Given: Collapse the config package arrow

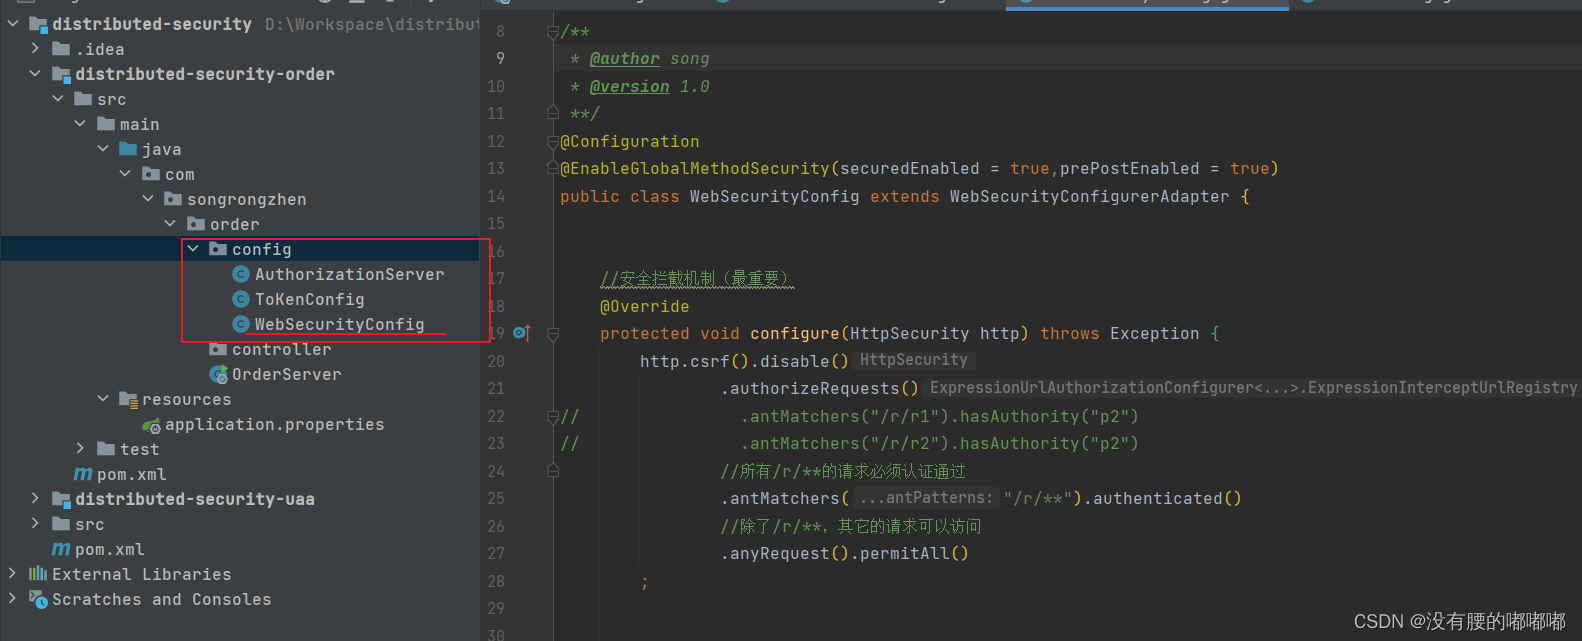Looking at the screenshot, I should (193, 248).
